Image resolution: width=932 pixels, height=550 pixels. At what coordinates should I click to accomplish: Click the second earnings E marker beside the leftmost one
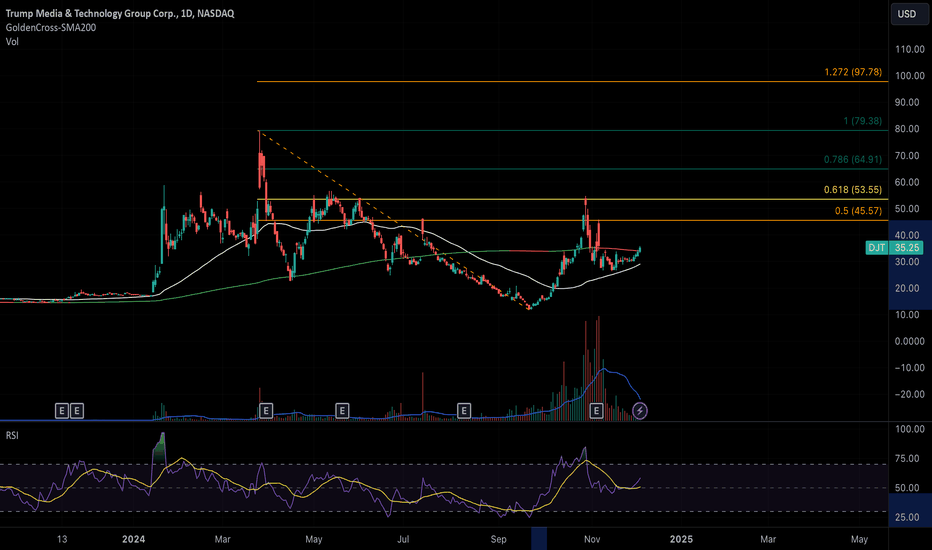point(77,410)
